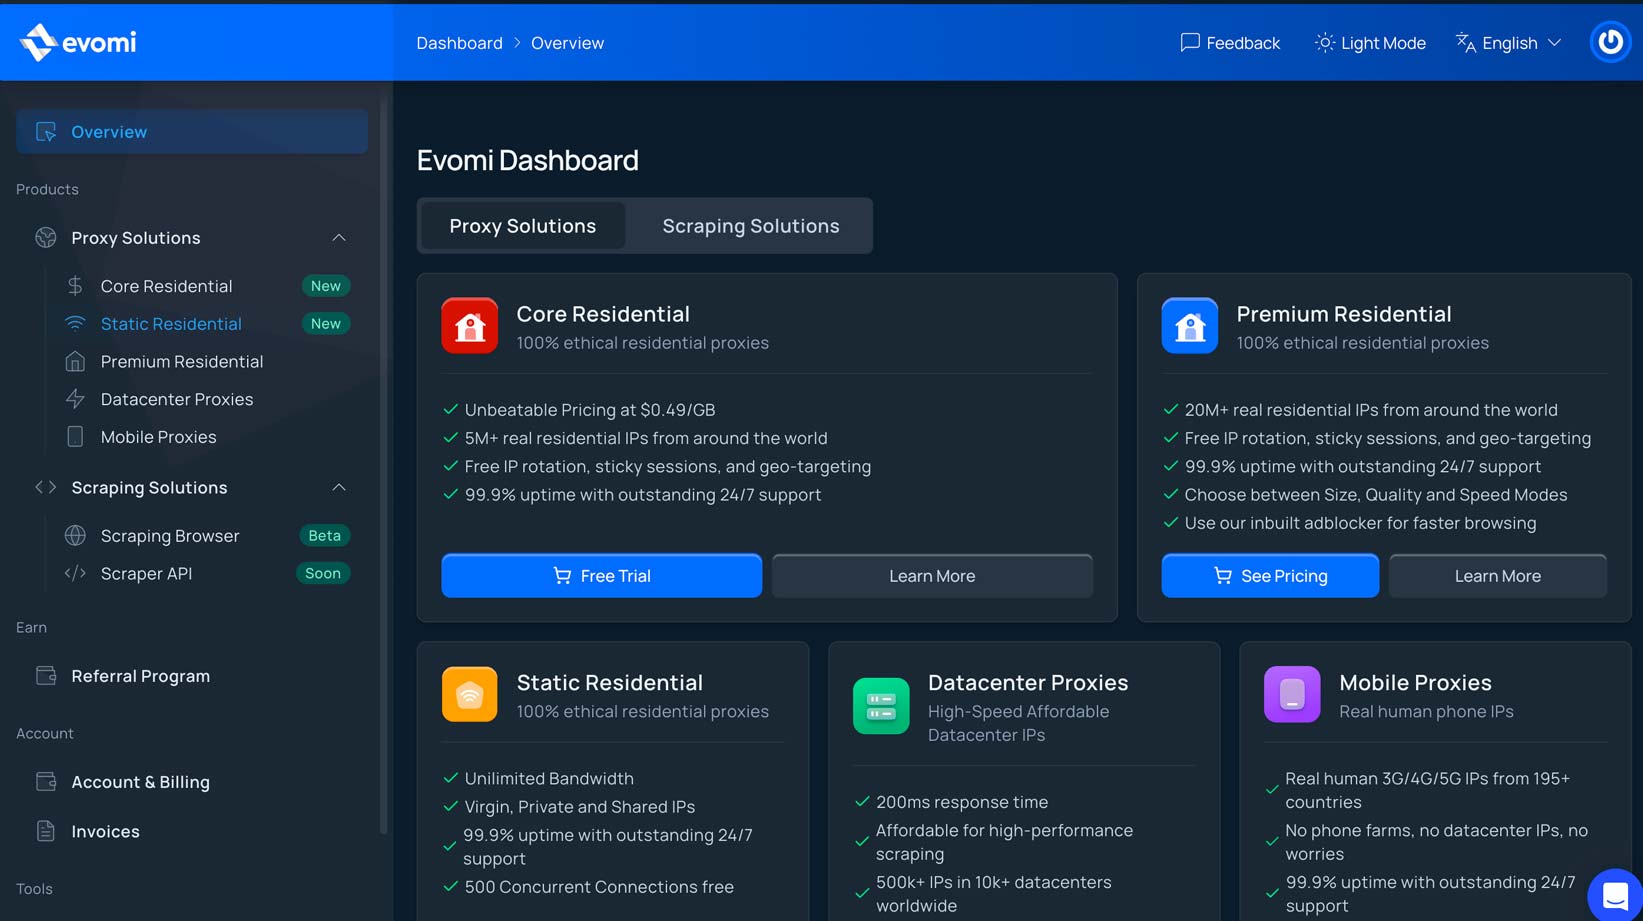
Task: Click the orange Static Residential wifi icon
Action: 469,694
